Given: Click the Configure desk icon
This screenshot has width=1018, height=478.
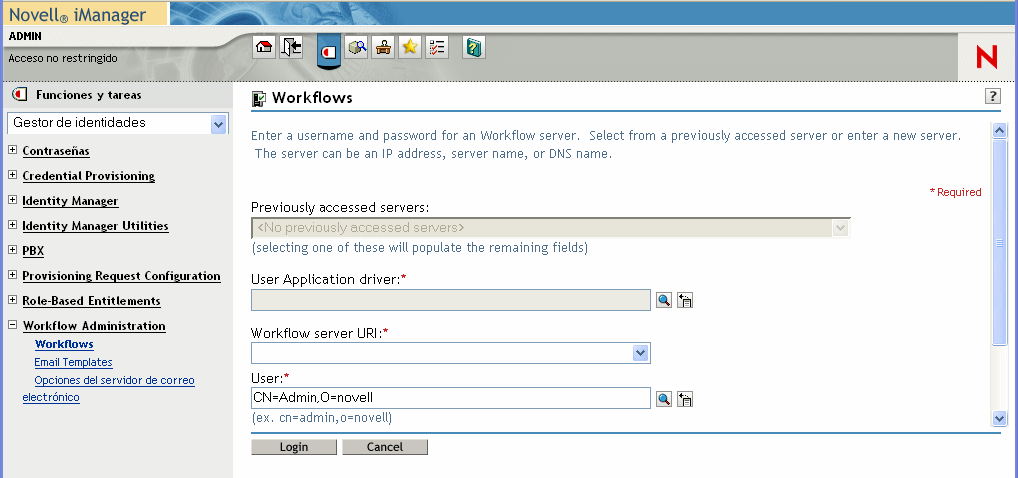Looking at the screenshot, I should point(383,47).
